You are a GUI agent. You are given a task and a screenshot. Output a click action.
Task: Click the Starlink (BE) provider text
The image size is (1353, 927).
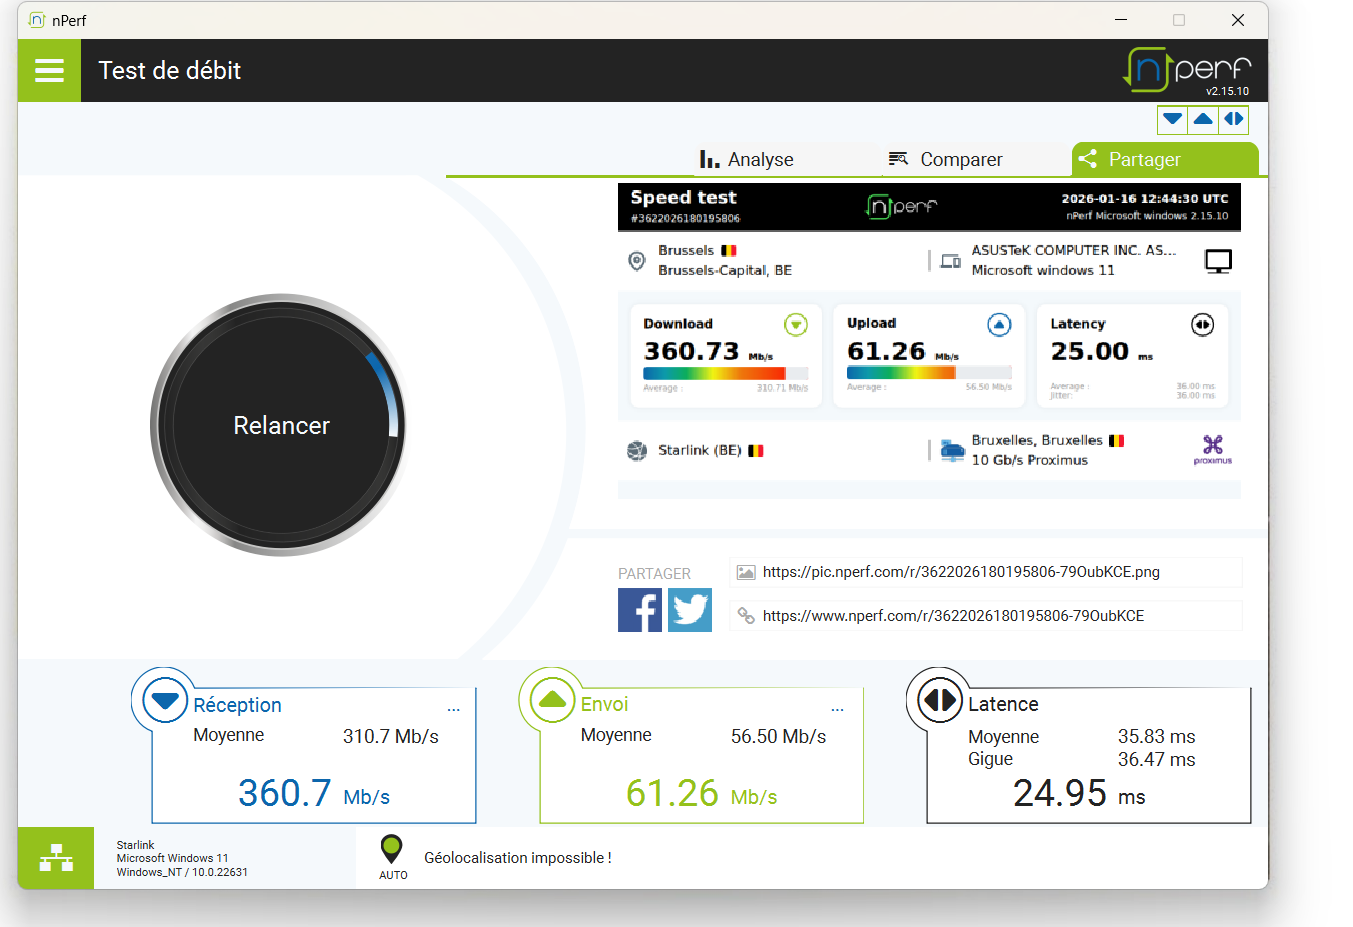699,450
